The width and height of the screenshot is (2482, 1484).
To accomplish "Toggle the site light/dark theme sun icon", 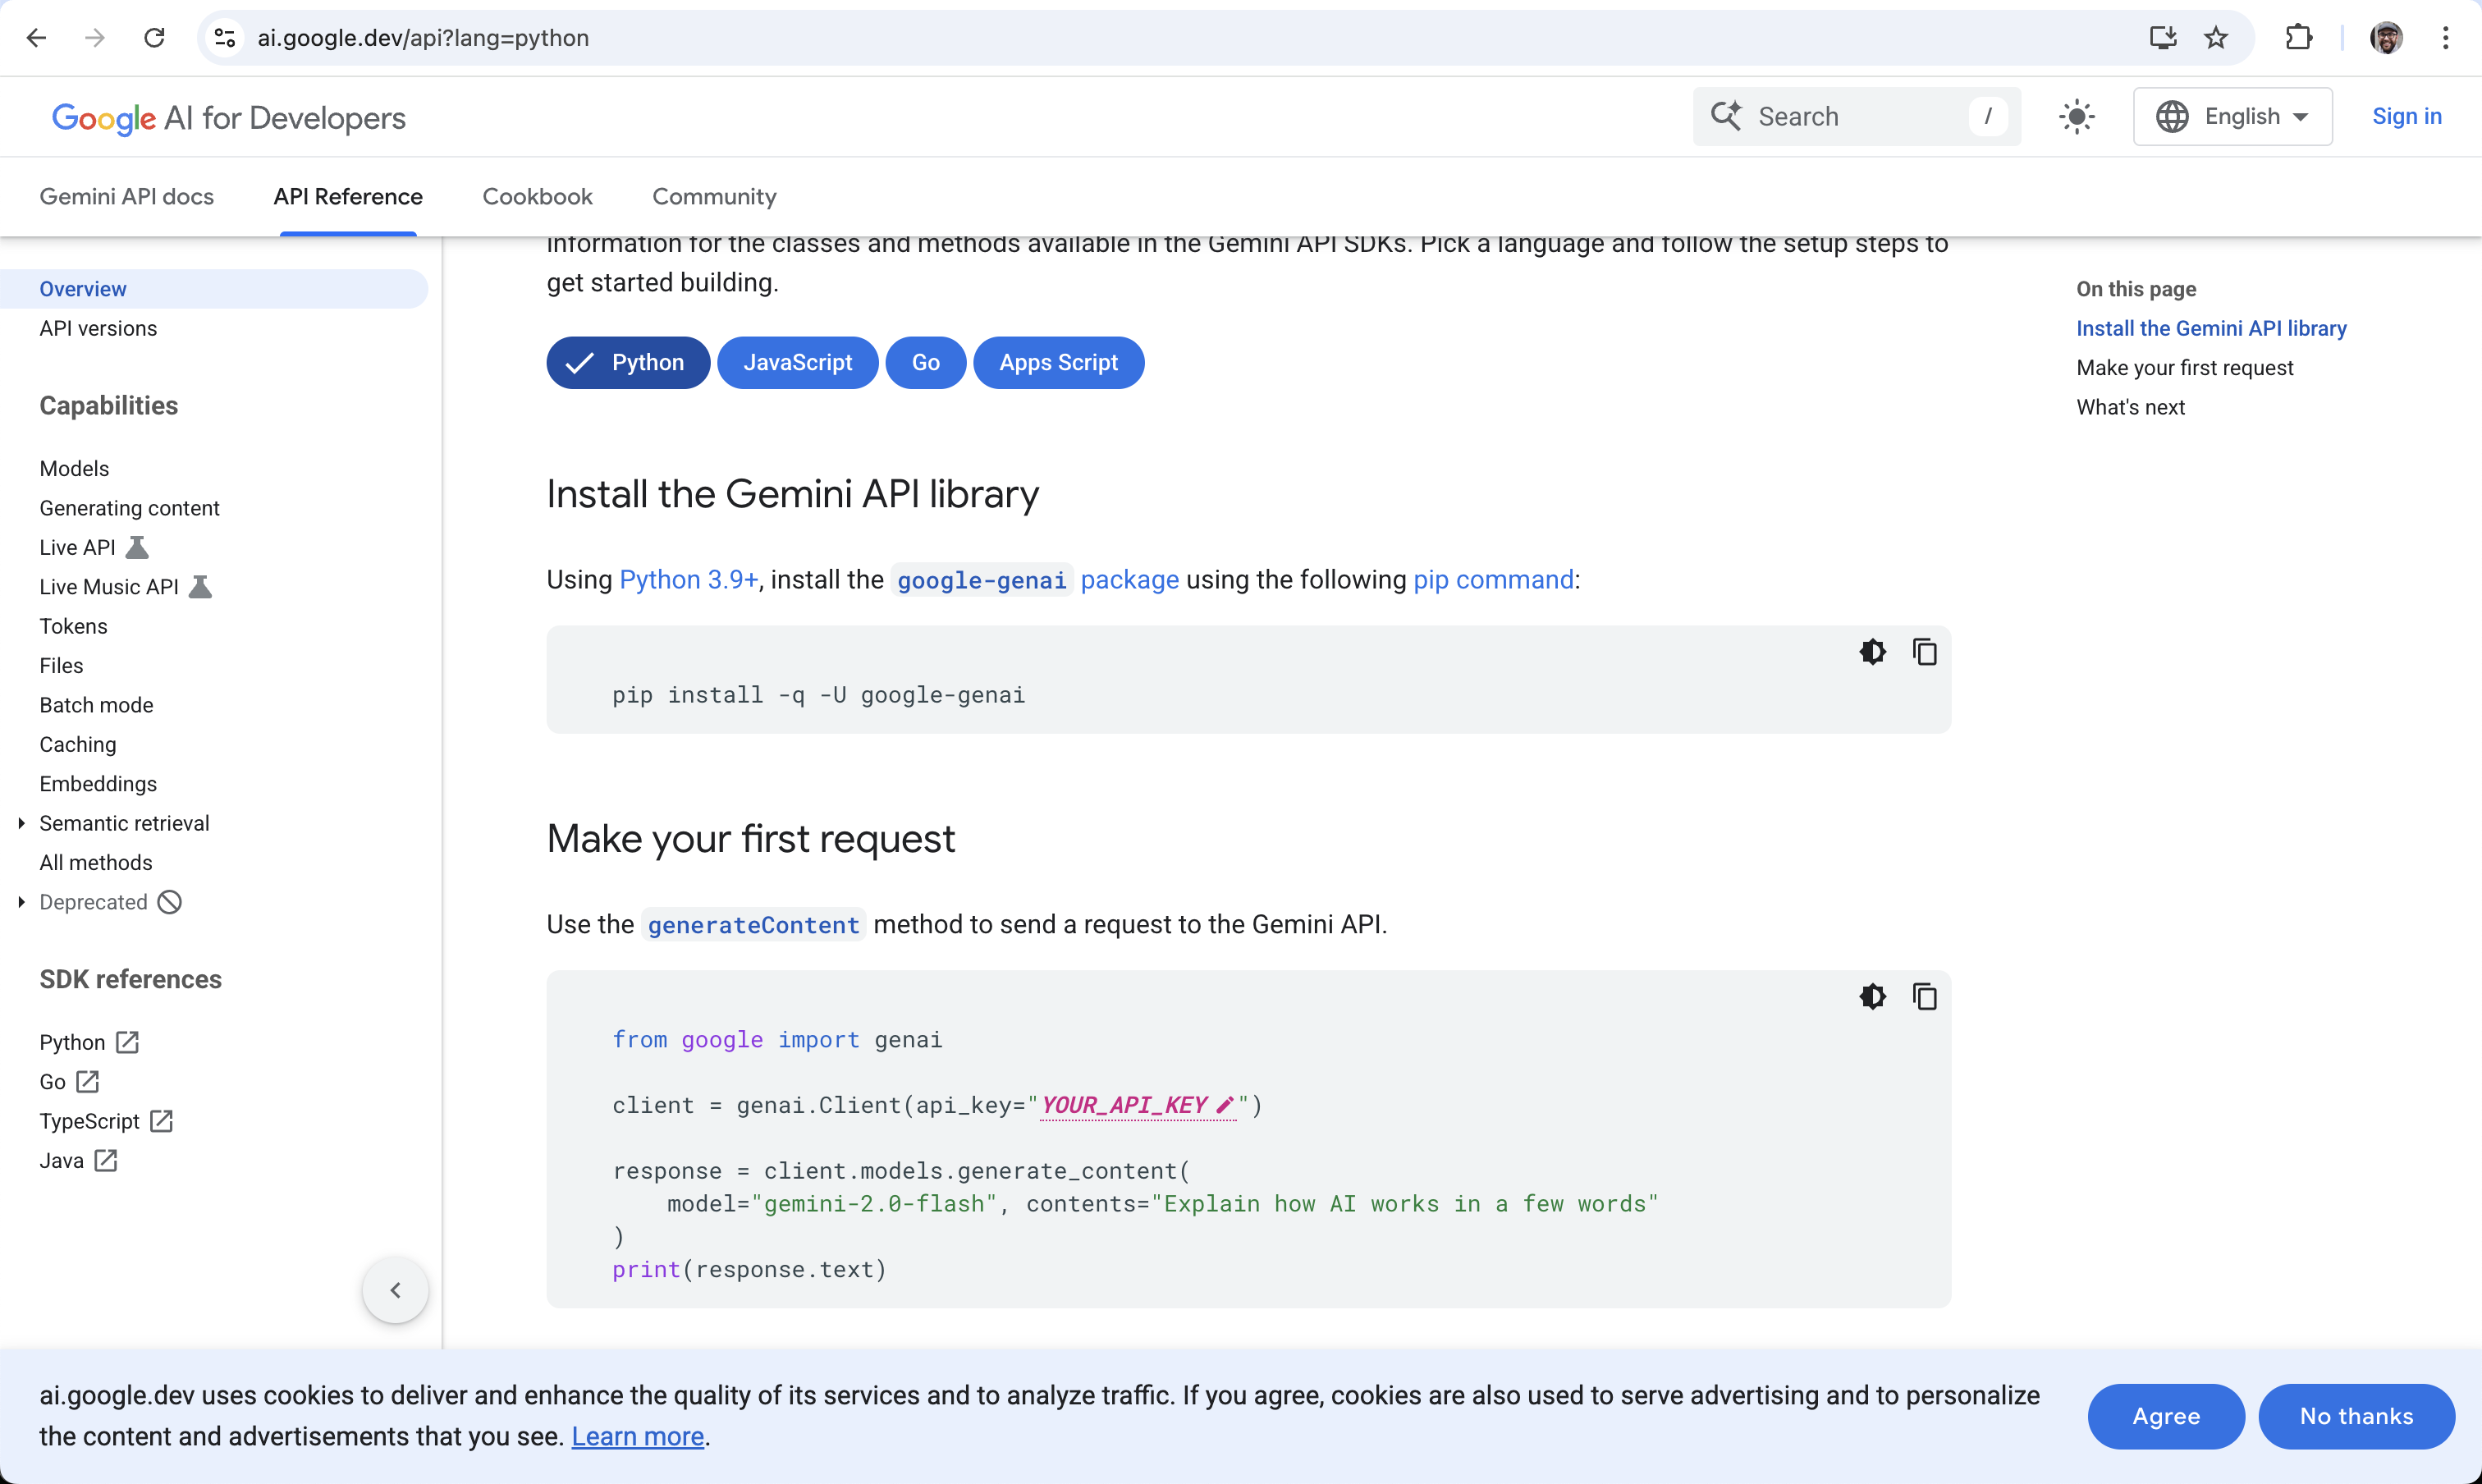I will tap(2077, 117).
